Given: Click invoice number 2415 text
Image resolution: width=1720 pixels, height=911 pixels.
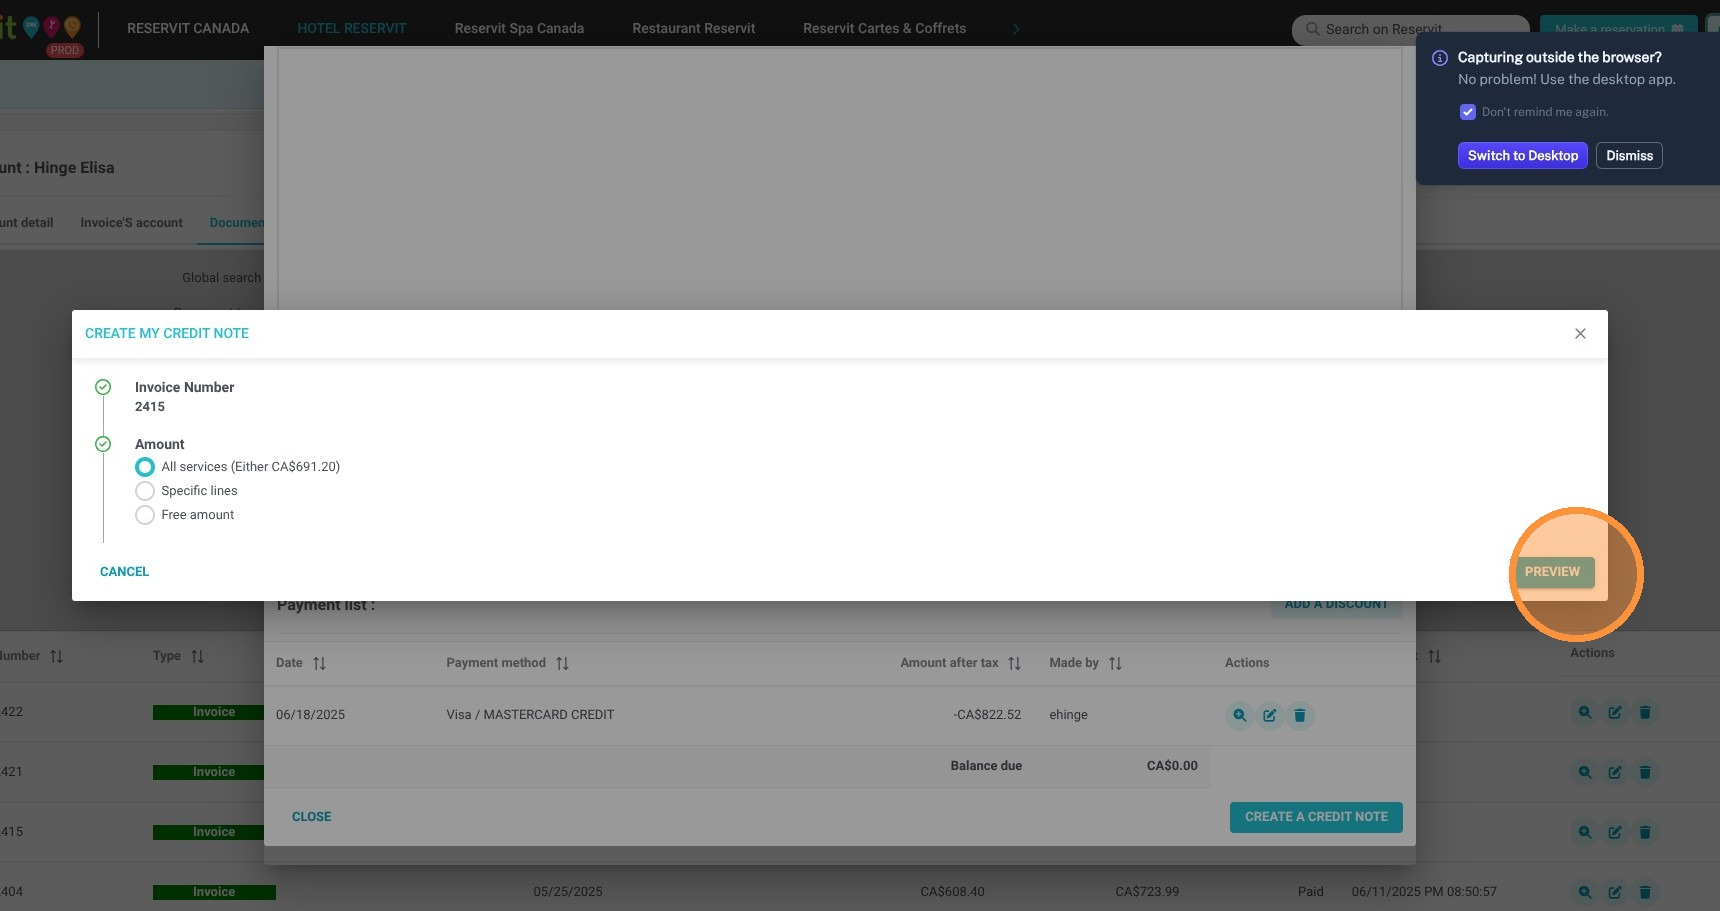Looking at the screenshot, I should (150, 407).
